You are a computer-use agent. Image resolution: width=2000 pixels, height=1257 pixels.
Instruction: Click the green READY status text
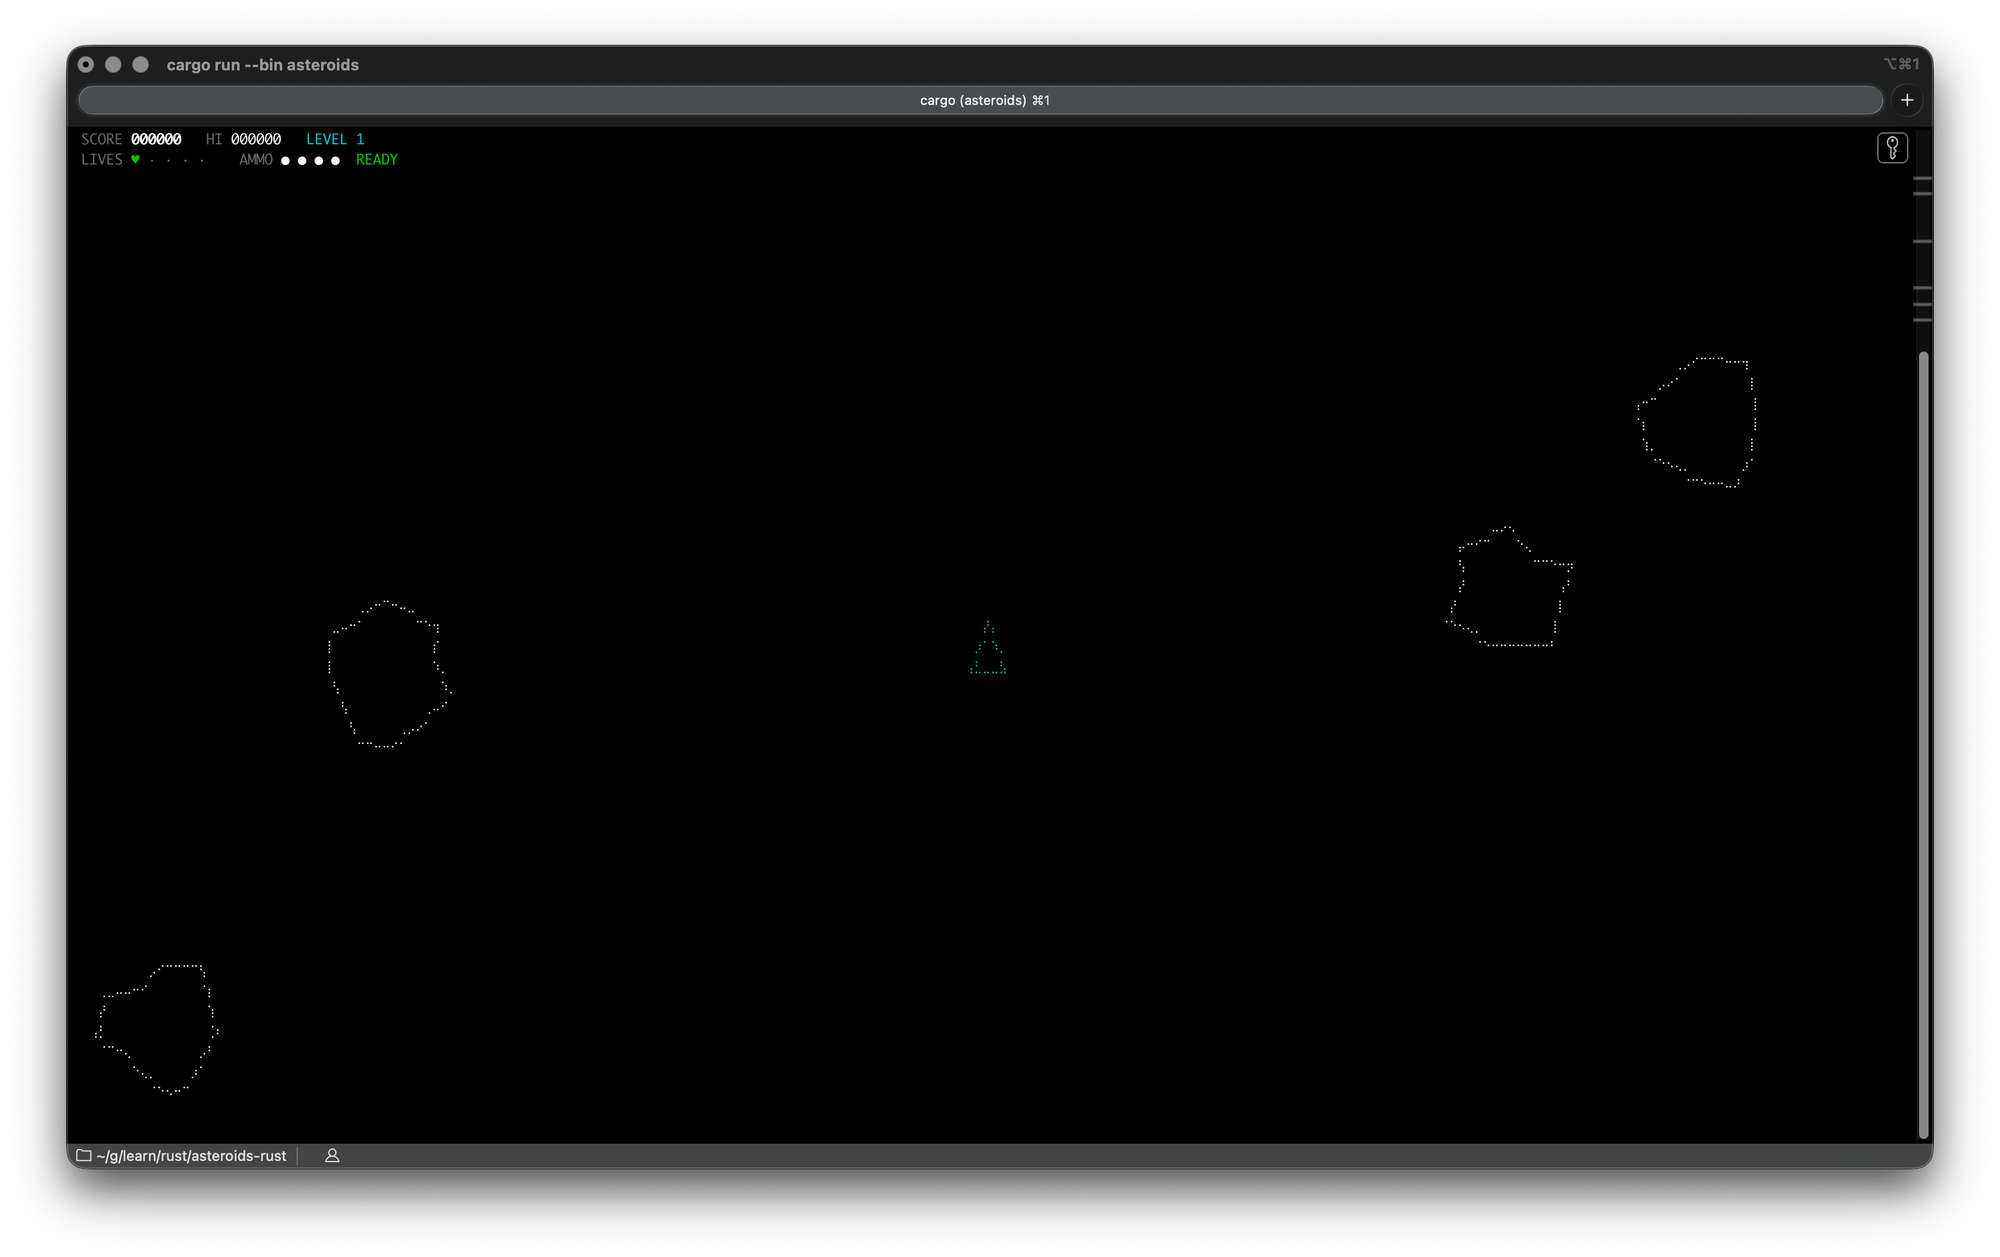376,160
